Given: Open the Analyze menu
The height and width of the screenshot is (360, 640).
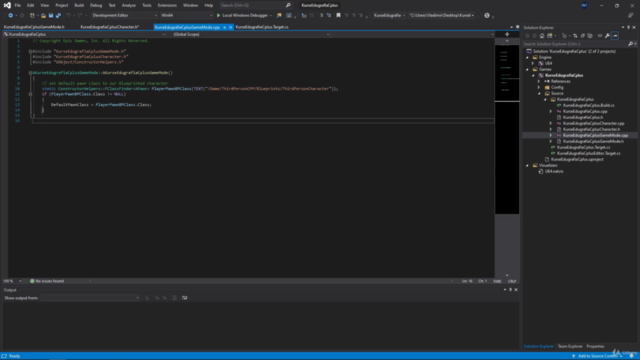Looking at the screenshot, I should (129, 5).
